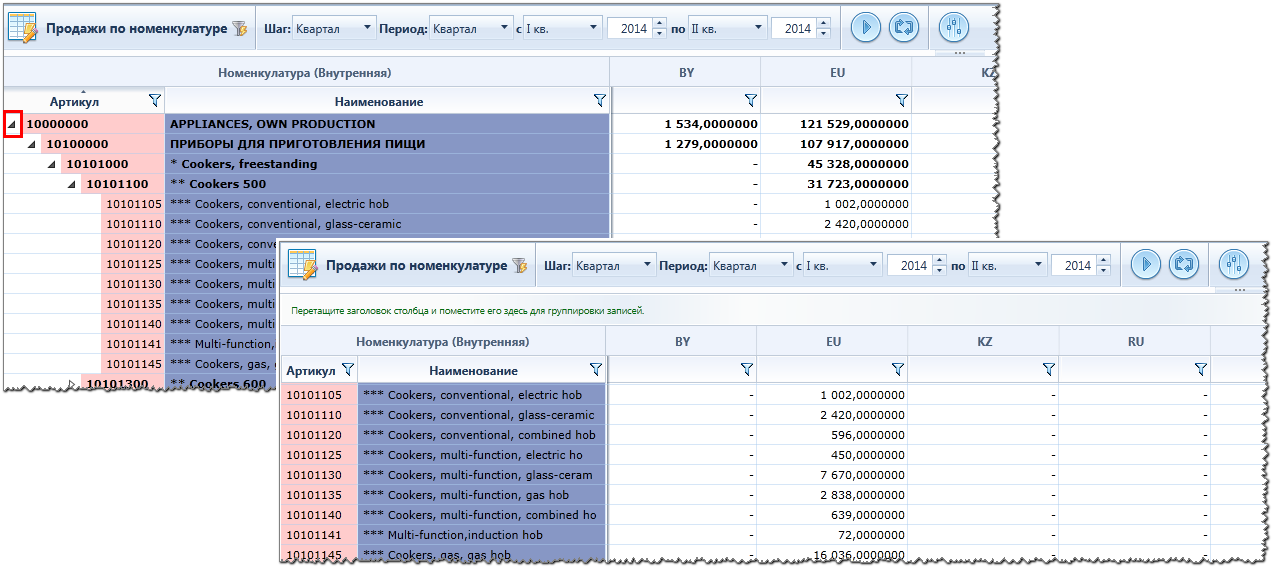
Task: Filter the Наименование column in the front window
Action: tap(595, 369)
